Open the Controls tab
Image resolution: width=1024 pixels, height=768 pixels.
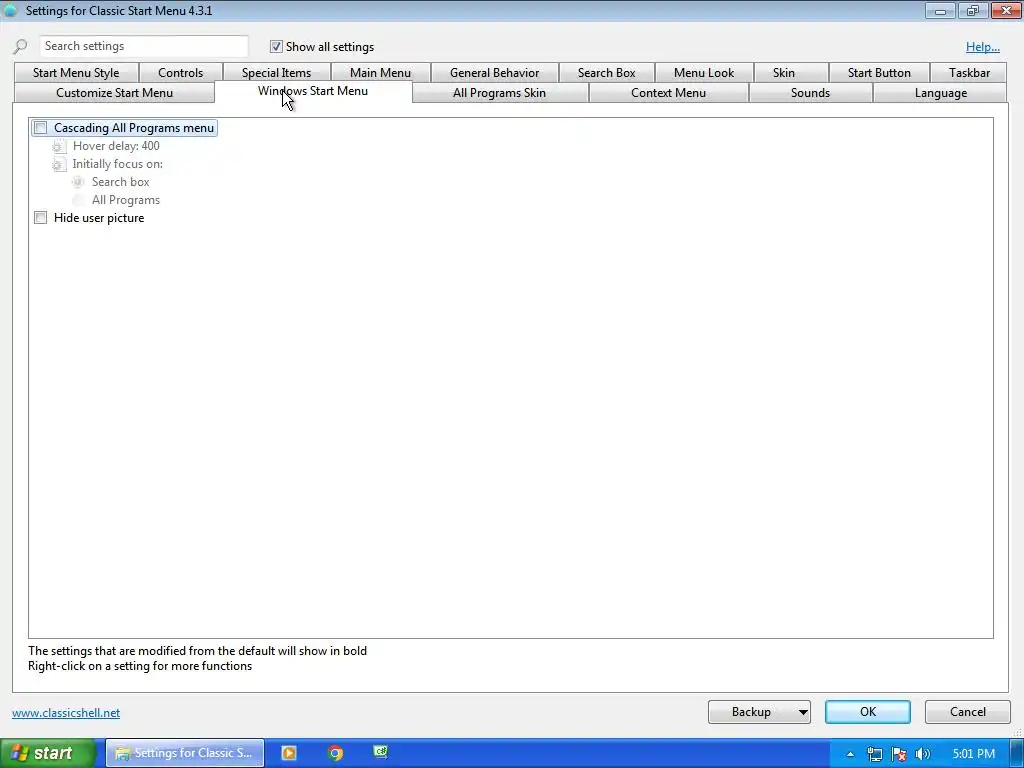click(180, 72)
